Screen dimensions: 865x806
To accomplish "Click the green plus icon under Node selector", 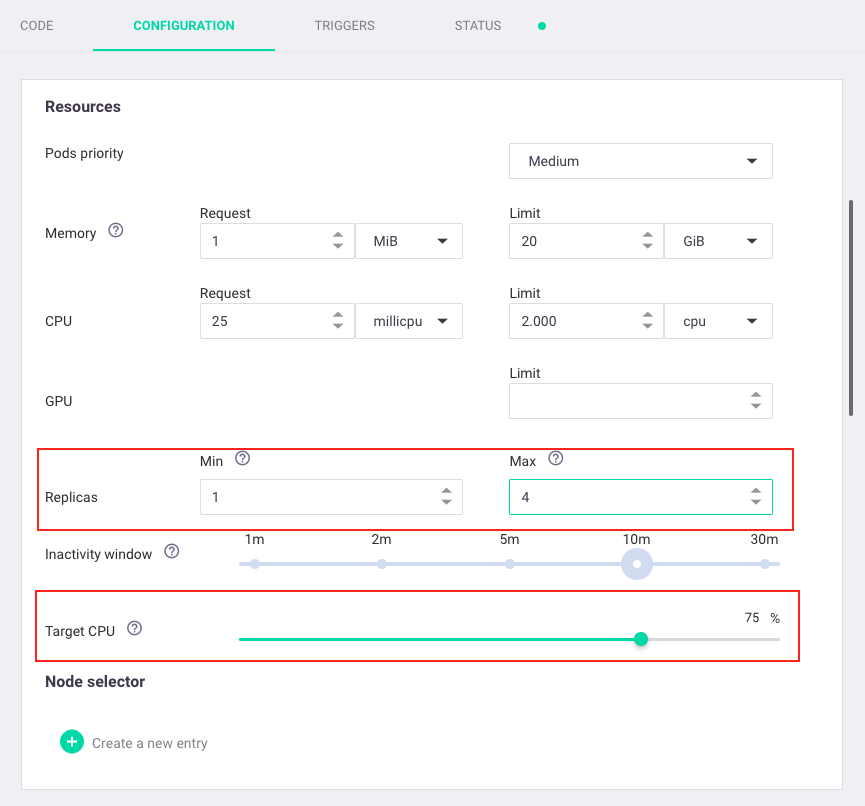I will click(x=71, y=742).
